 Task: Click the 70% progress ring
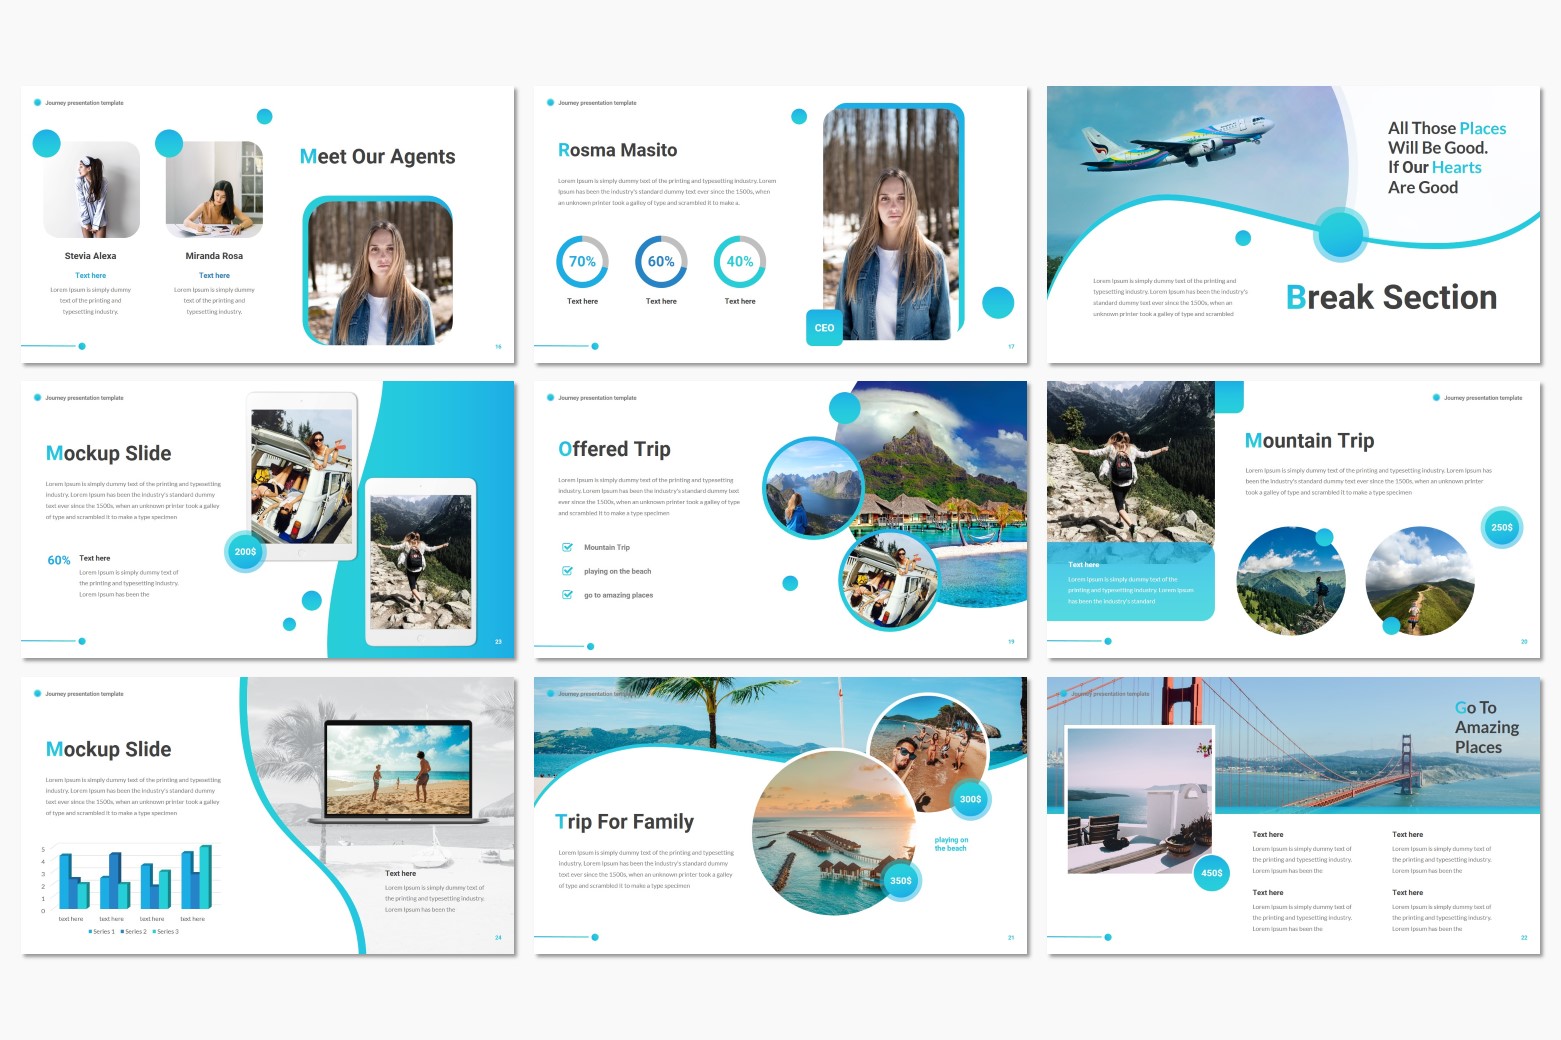point(582,262)
